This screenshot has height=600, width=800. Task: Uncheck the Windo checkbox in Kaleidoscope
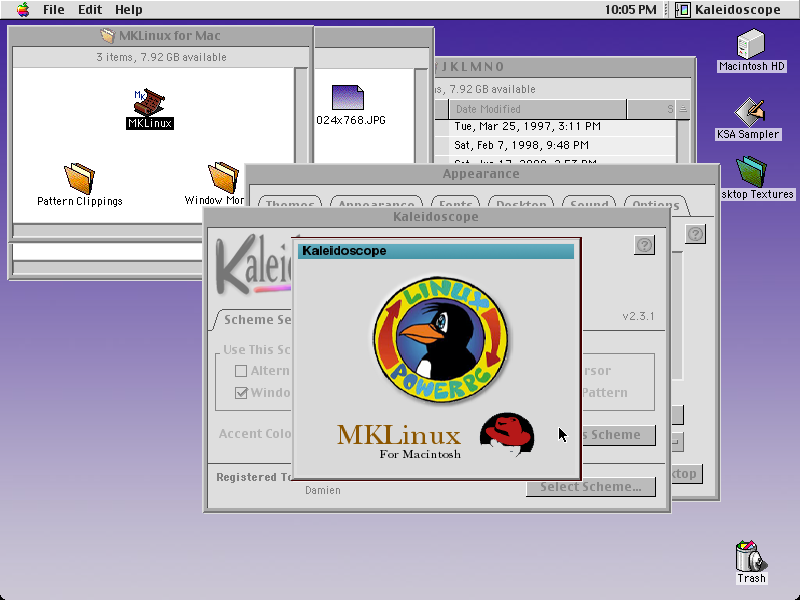coord(241,393)
